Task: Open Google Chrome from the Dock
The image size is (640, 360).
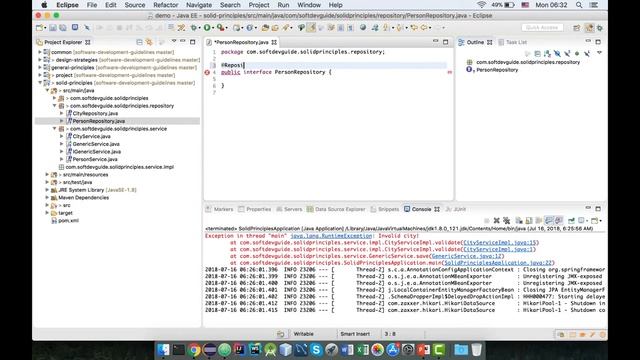Action: [194, 350]
